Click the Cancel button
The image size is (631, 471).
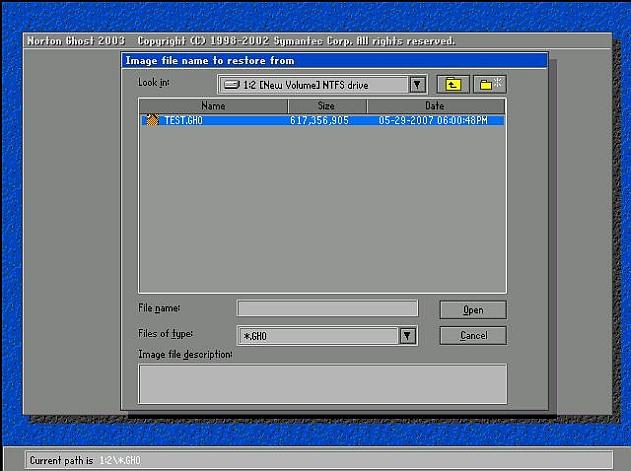(x=473, y=335)
